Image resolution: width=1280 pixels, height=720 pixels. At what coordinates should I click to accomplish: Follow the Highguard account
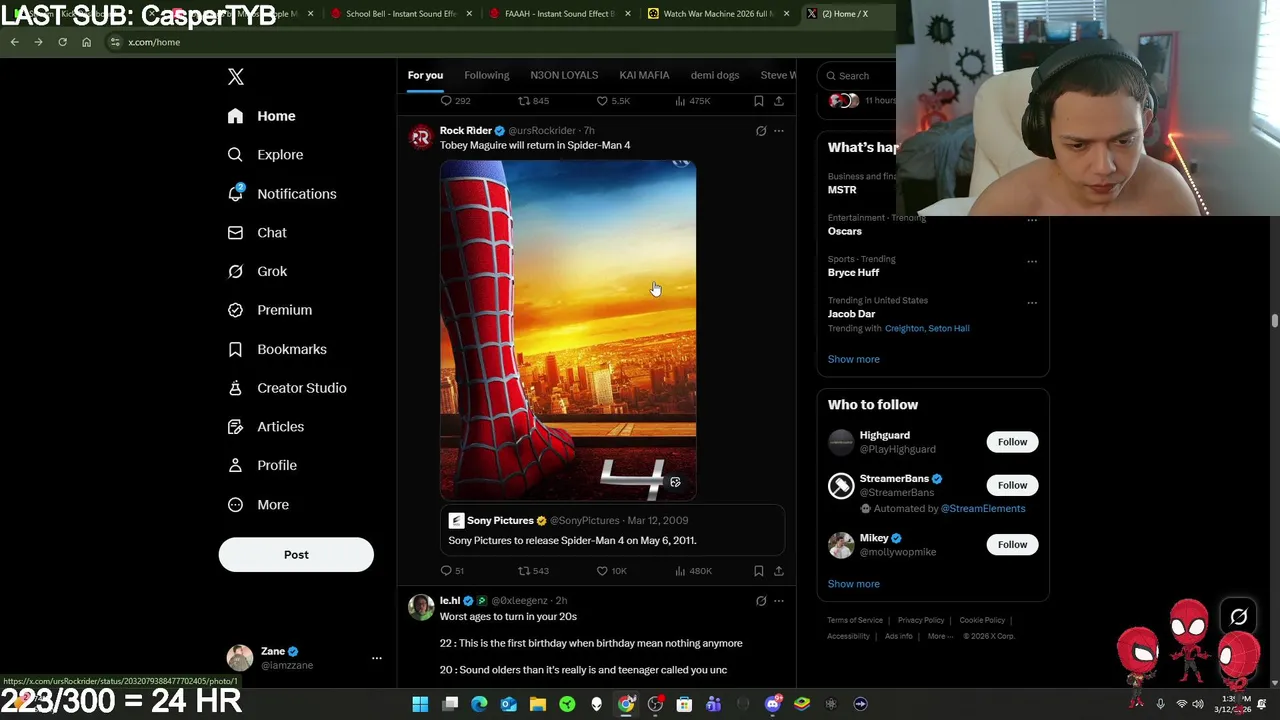click(x=1012, y=442)
